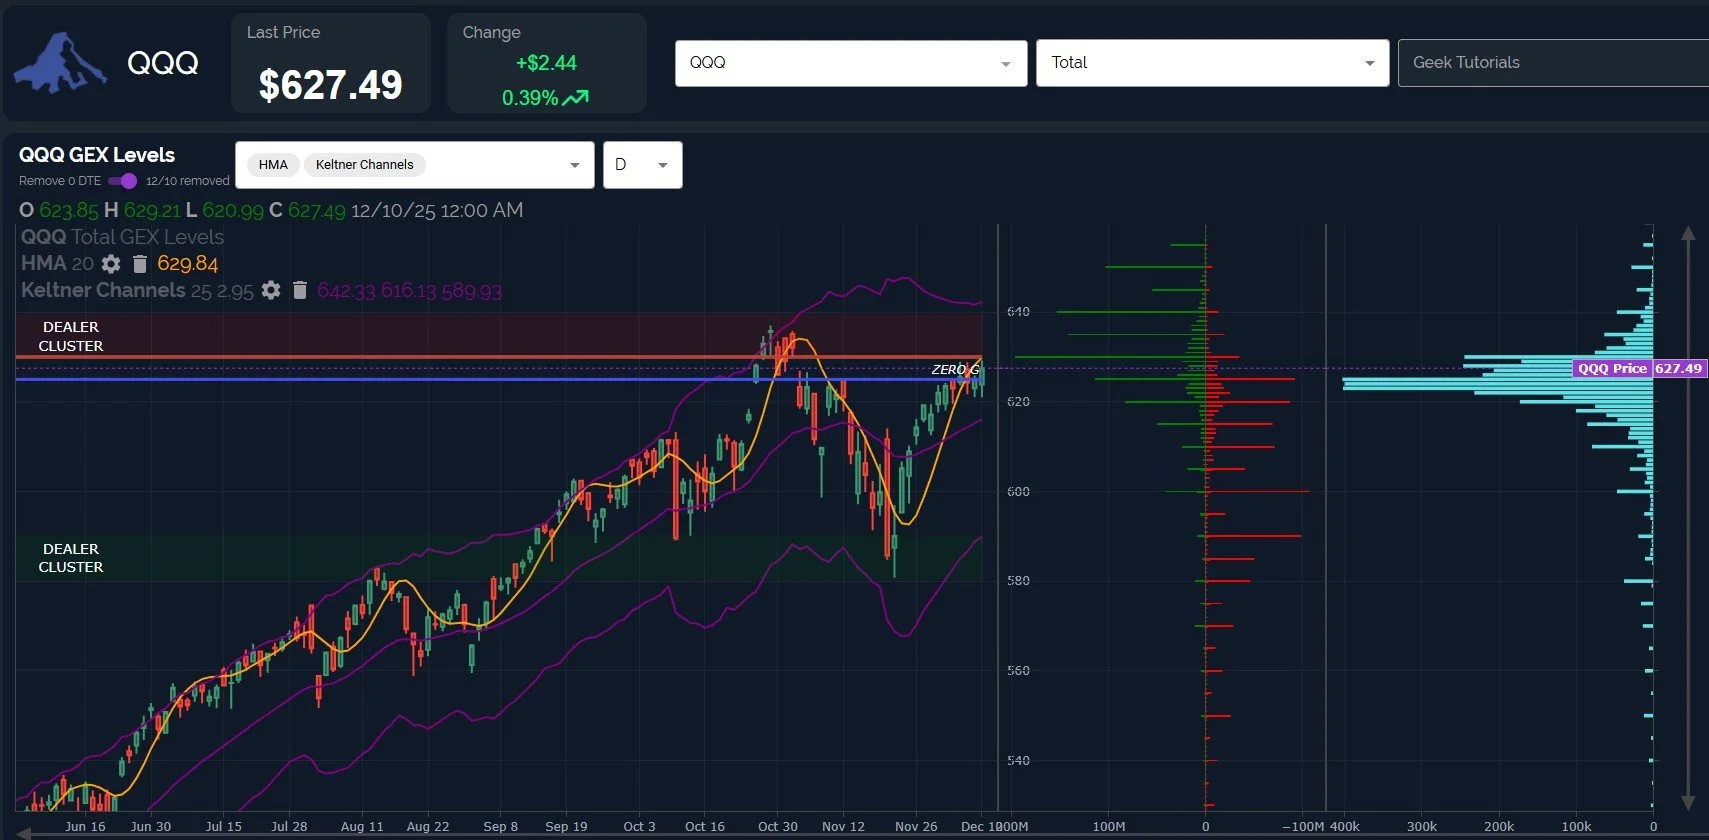
Task: Open Keltner Channels settings gear
Action: click(x=271, y=290)
